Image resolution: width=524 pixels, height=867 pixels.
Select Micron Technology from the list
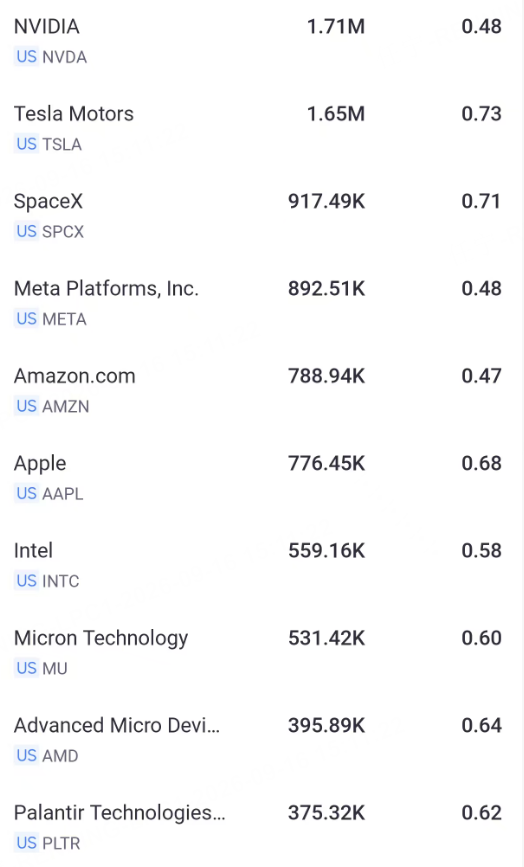click(262, 653)
